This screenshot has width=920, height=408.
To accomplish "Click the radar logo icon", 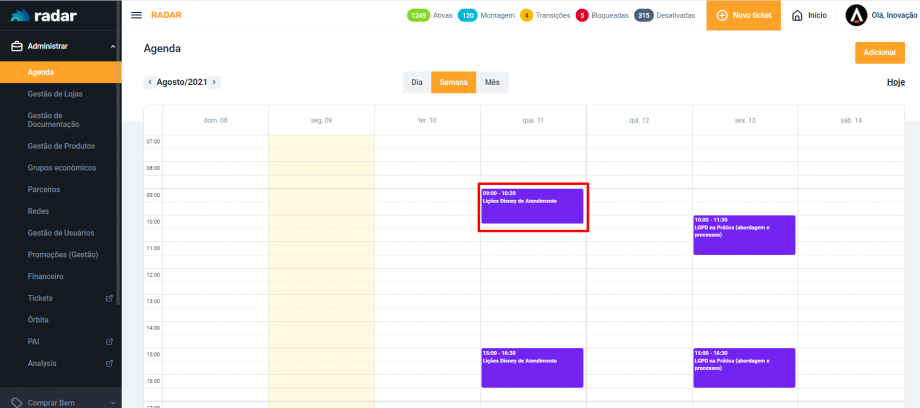I will click(x=19, y=16).
